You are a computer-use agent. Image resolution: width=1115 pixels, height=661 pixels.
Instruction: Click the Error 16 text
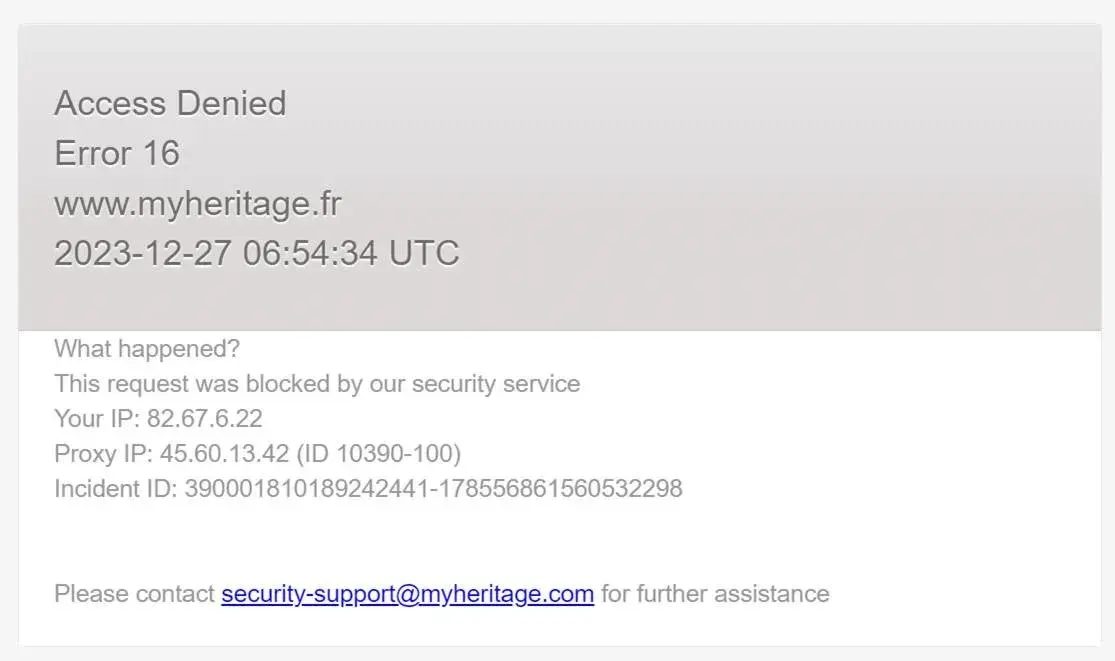pos(116,153)
